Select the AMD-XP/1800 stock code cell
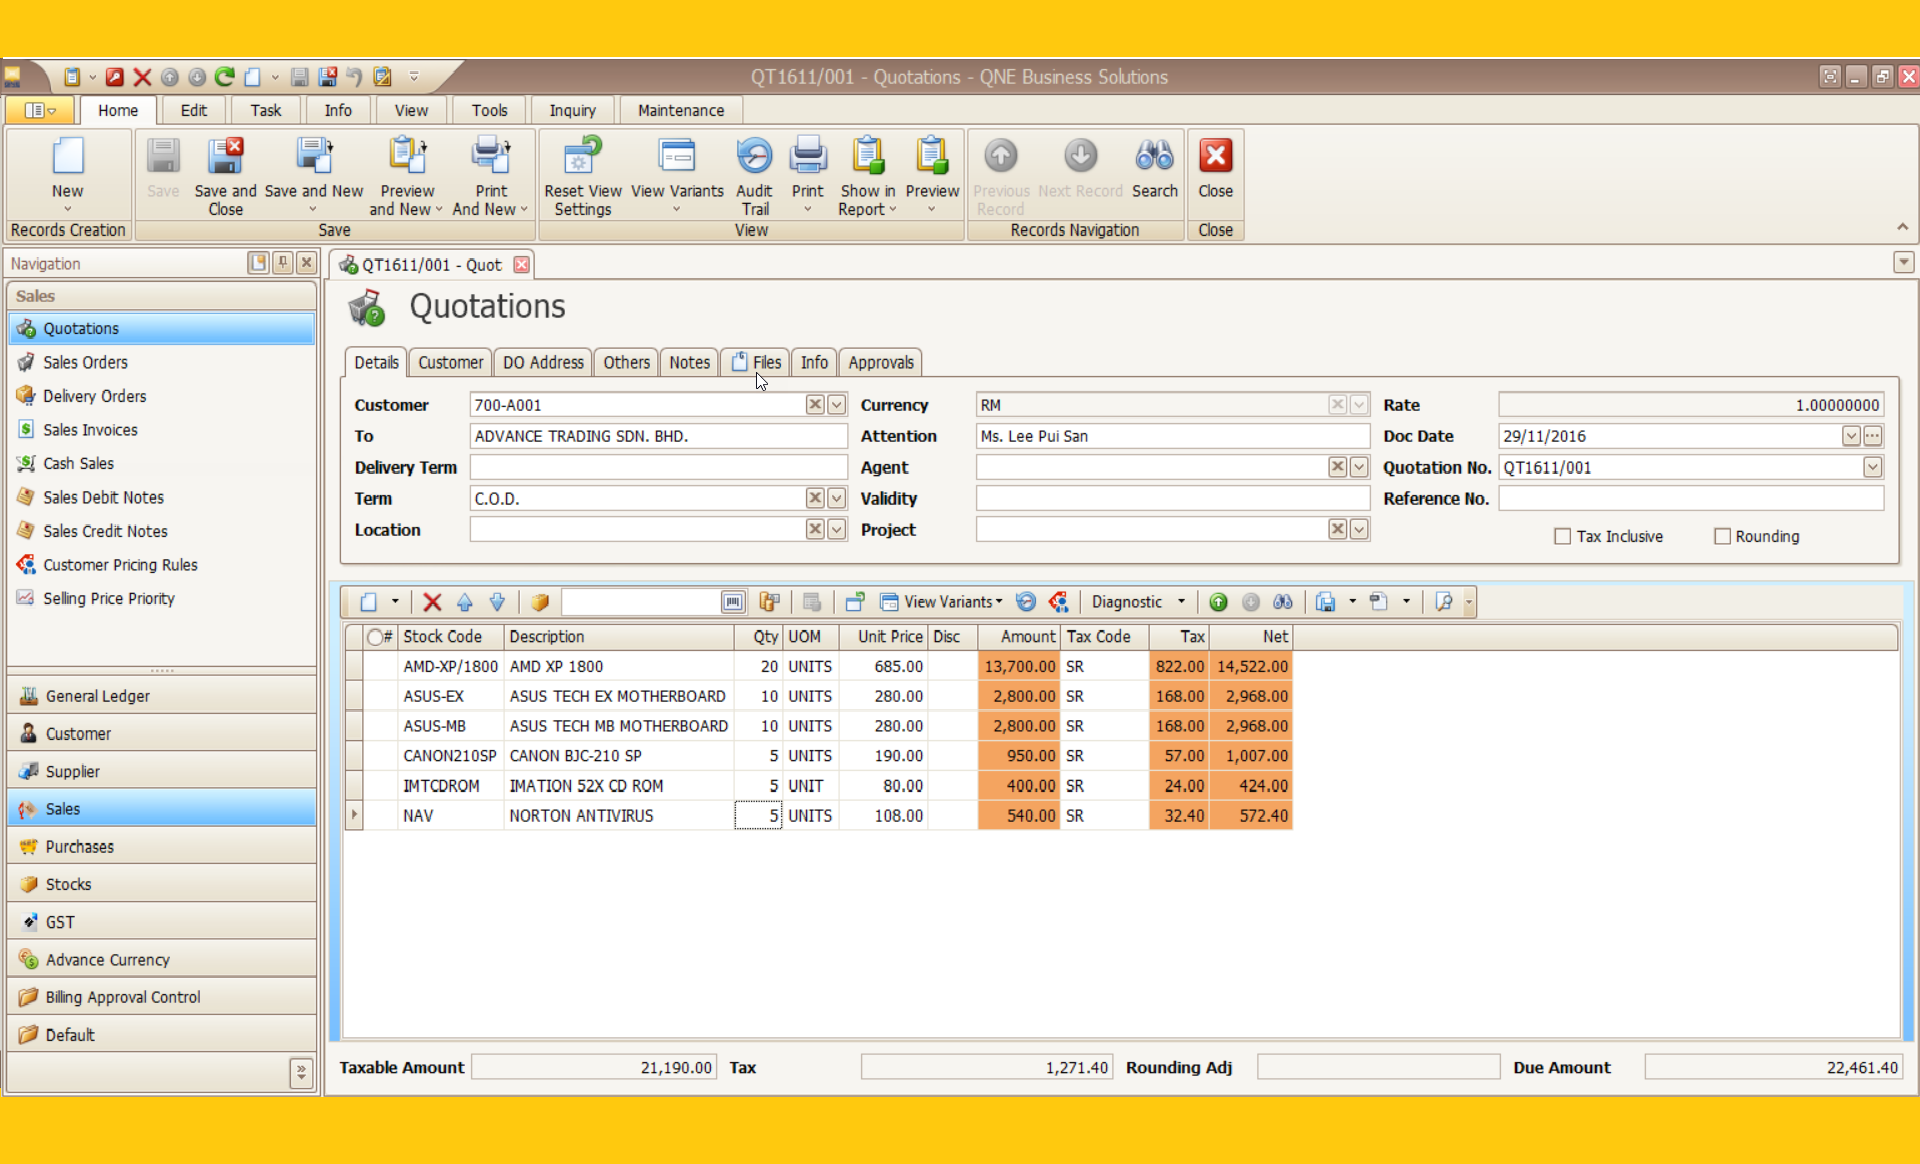Image resolution: width=1920 pixels, height=1164 pixels. [450, 666]
